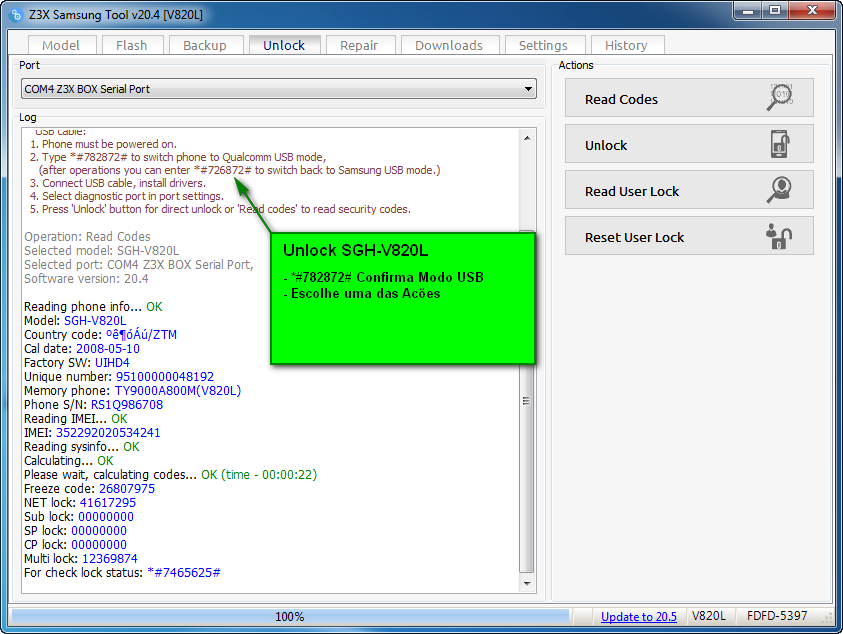The height and width of the screenshot is (634, 843).
Task: Click the Unlock phone padlock icon
Action: (x=780, y=144)
